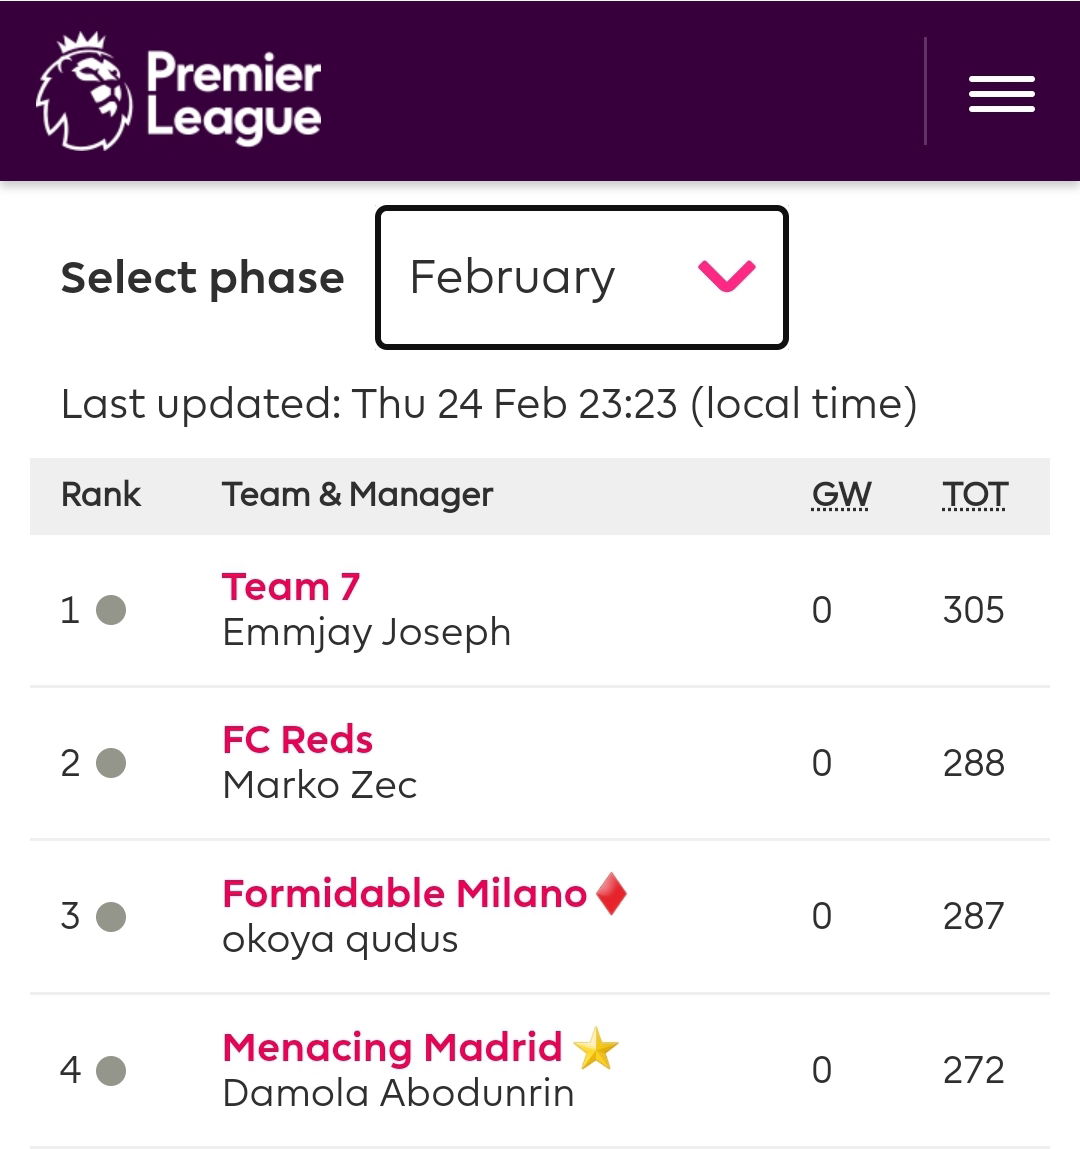Click the grey status dot next to rank 2
The image size is (1080, 1149).
pyautogui.click(x=111, y=763)
